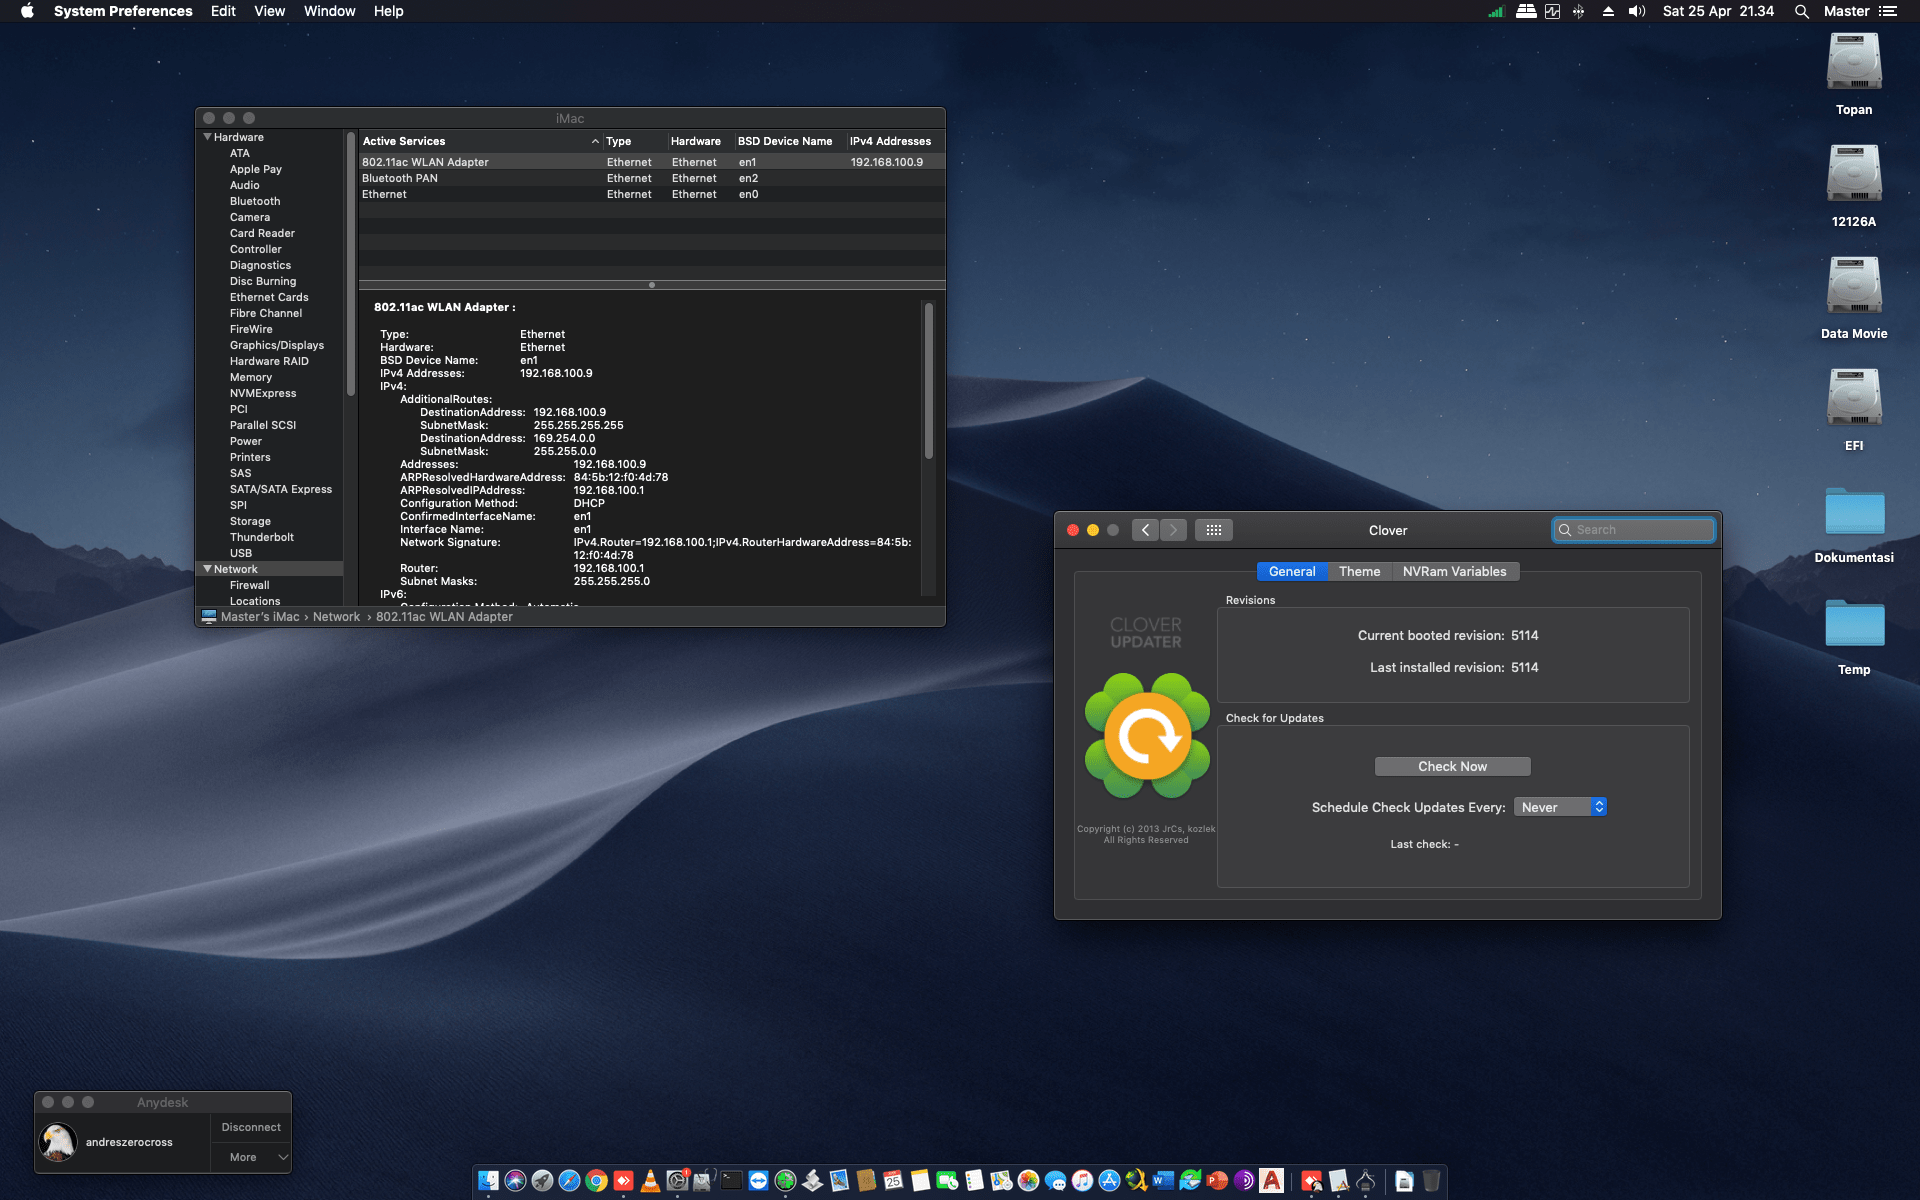Switch to the Theme tab in Clover
The image size is (1920, 1200).
coord(1359,572)
